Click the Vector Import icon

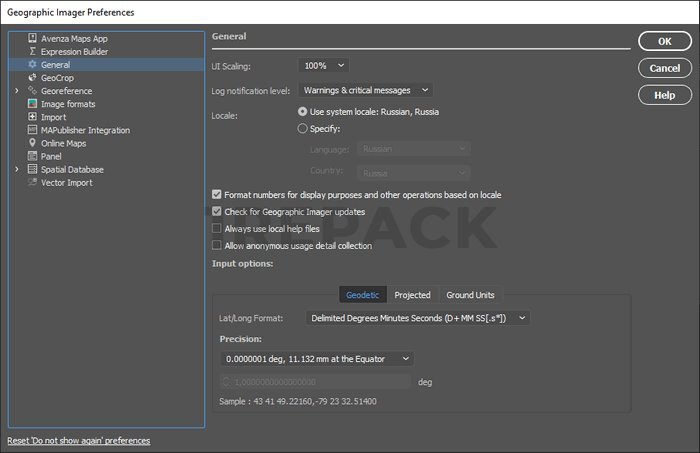(x=33, y=183)
